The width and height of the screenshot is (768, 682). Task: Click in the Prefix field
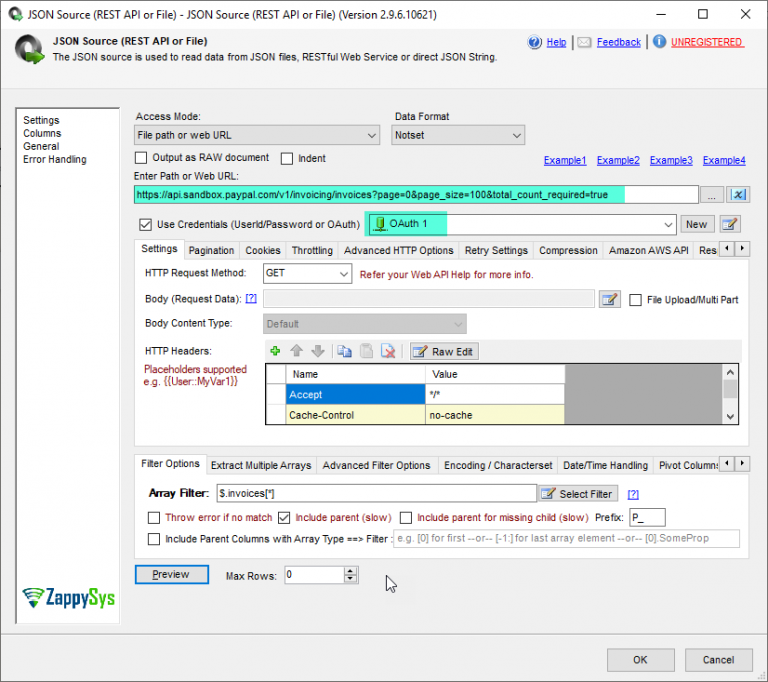[647, 517]
